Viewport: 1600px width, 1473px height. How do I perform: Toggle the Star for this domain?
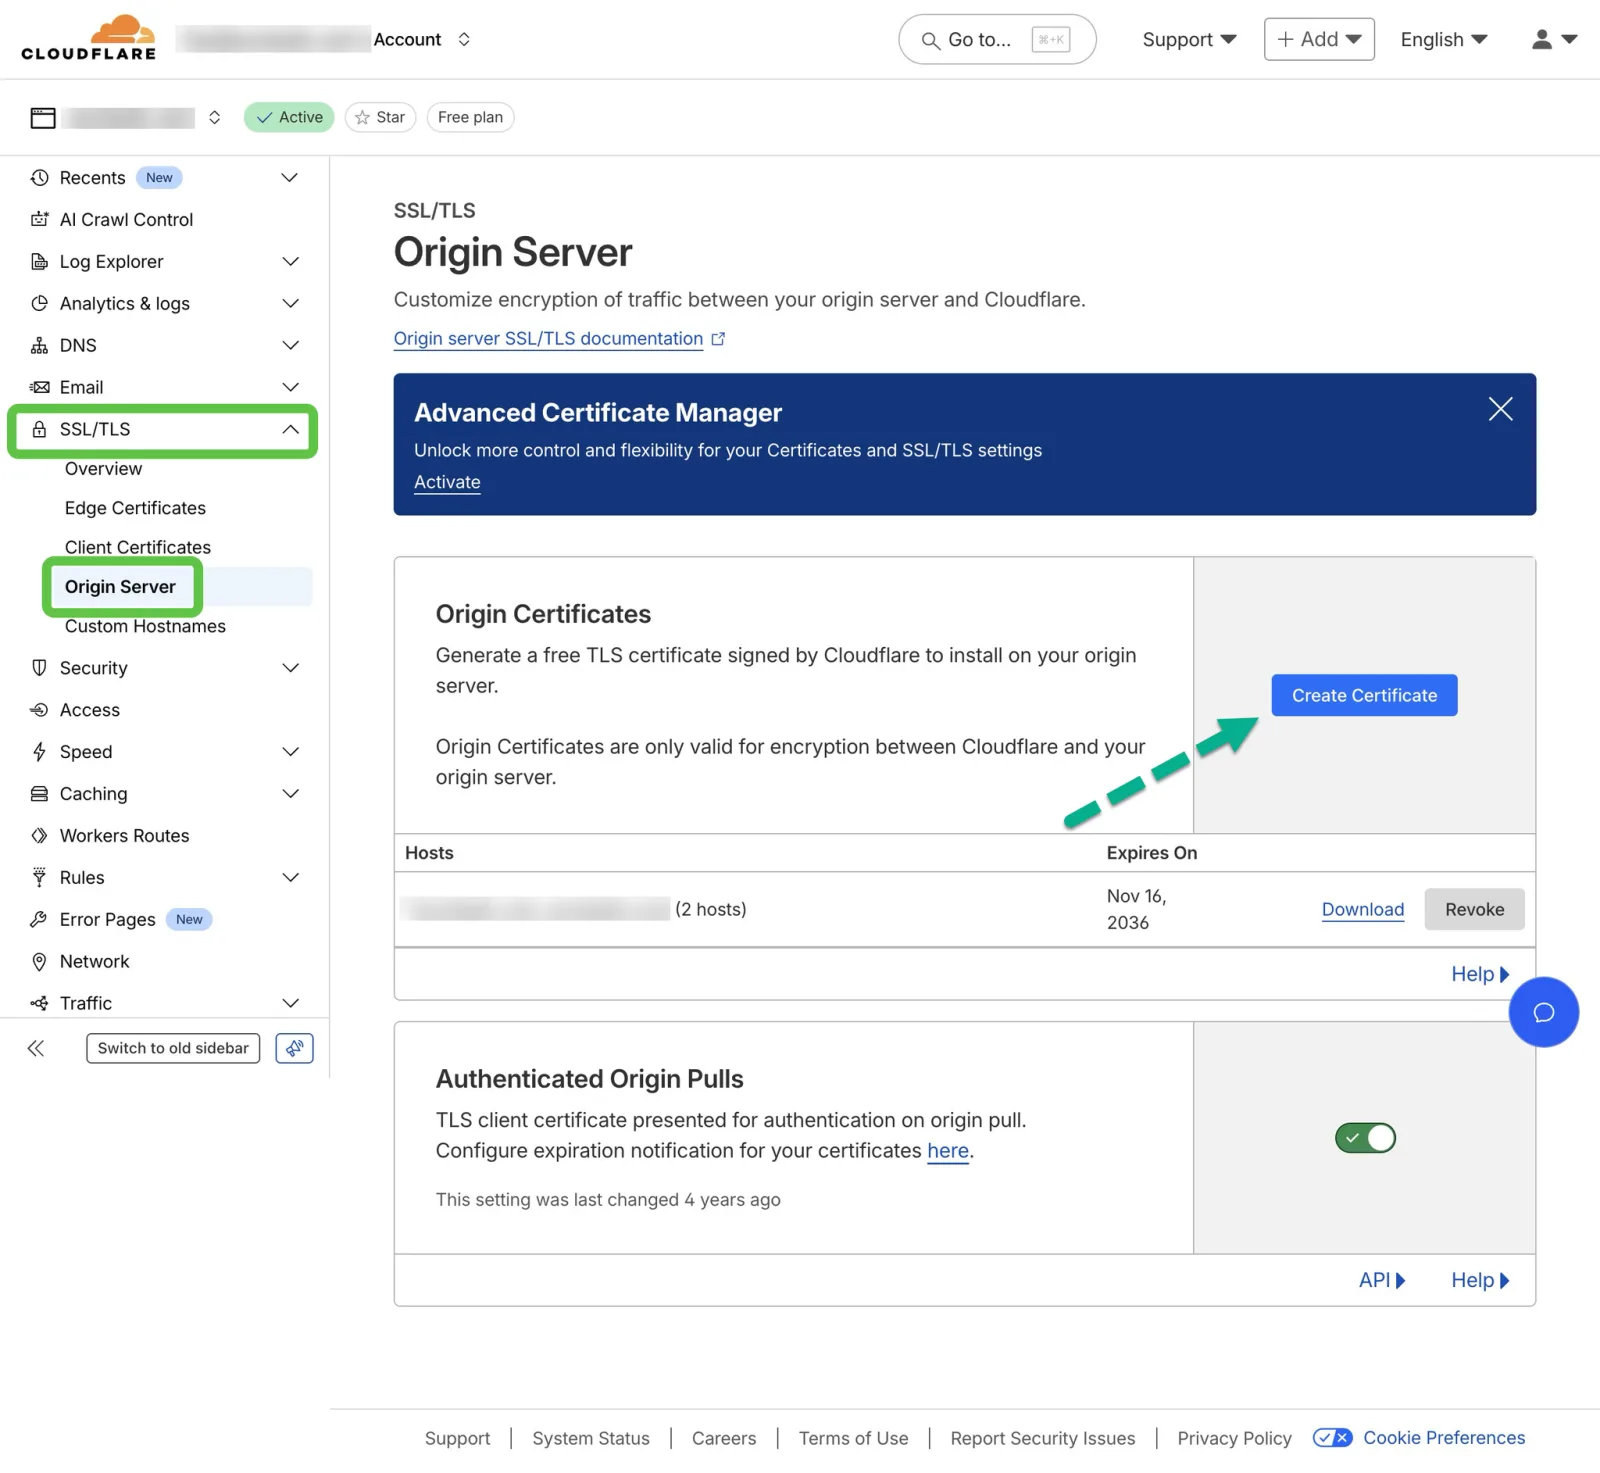380,117
